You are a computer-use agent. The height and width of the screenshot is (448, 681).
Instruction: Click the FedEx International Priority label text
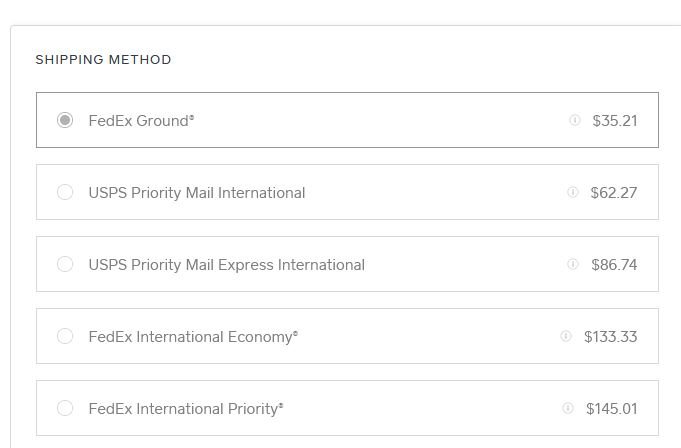(186, 409)
